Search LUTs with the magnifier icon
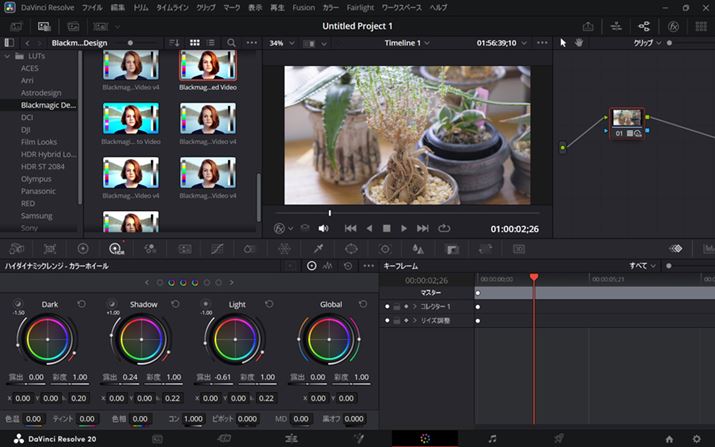715x447 pixels. point(231,43)
